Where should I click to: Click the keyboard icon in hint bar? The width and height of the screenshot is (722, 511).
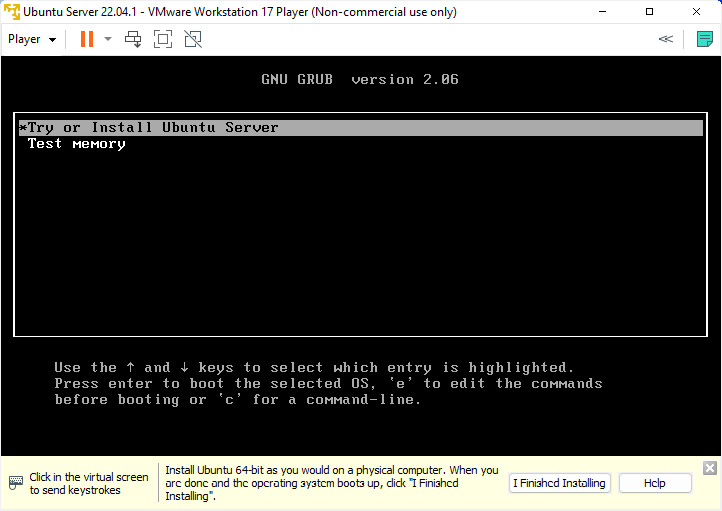[16, 482]
